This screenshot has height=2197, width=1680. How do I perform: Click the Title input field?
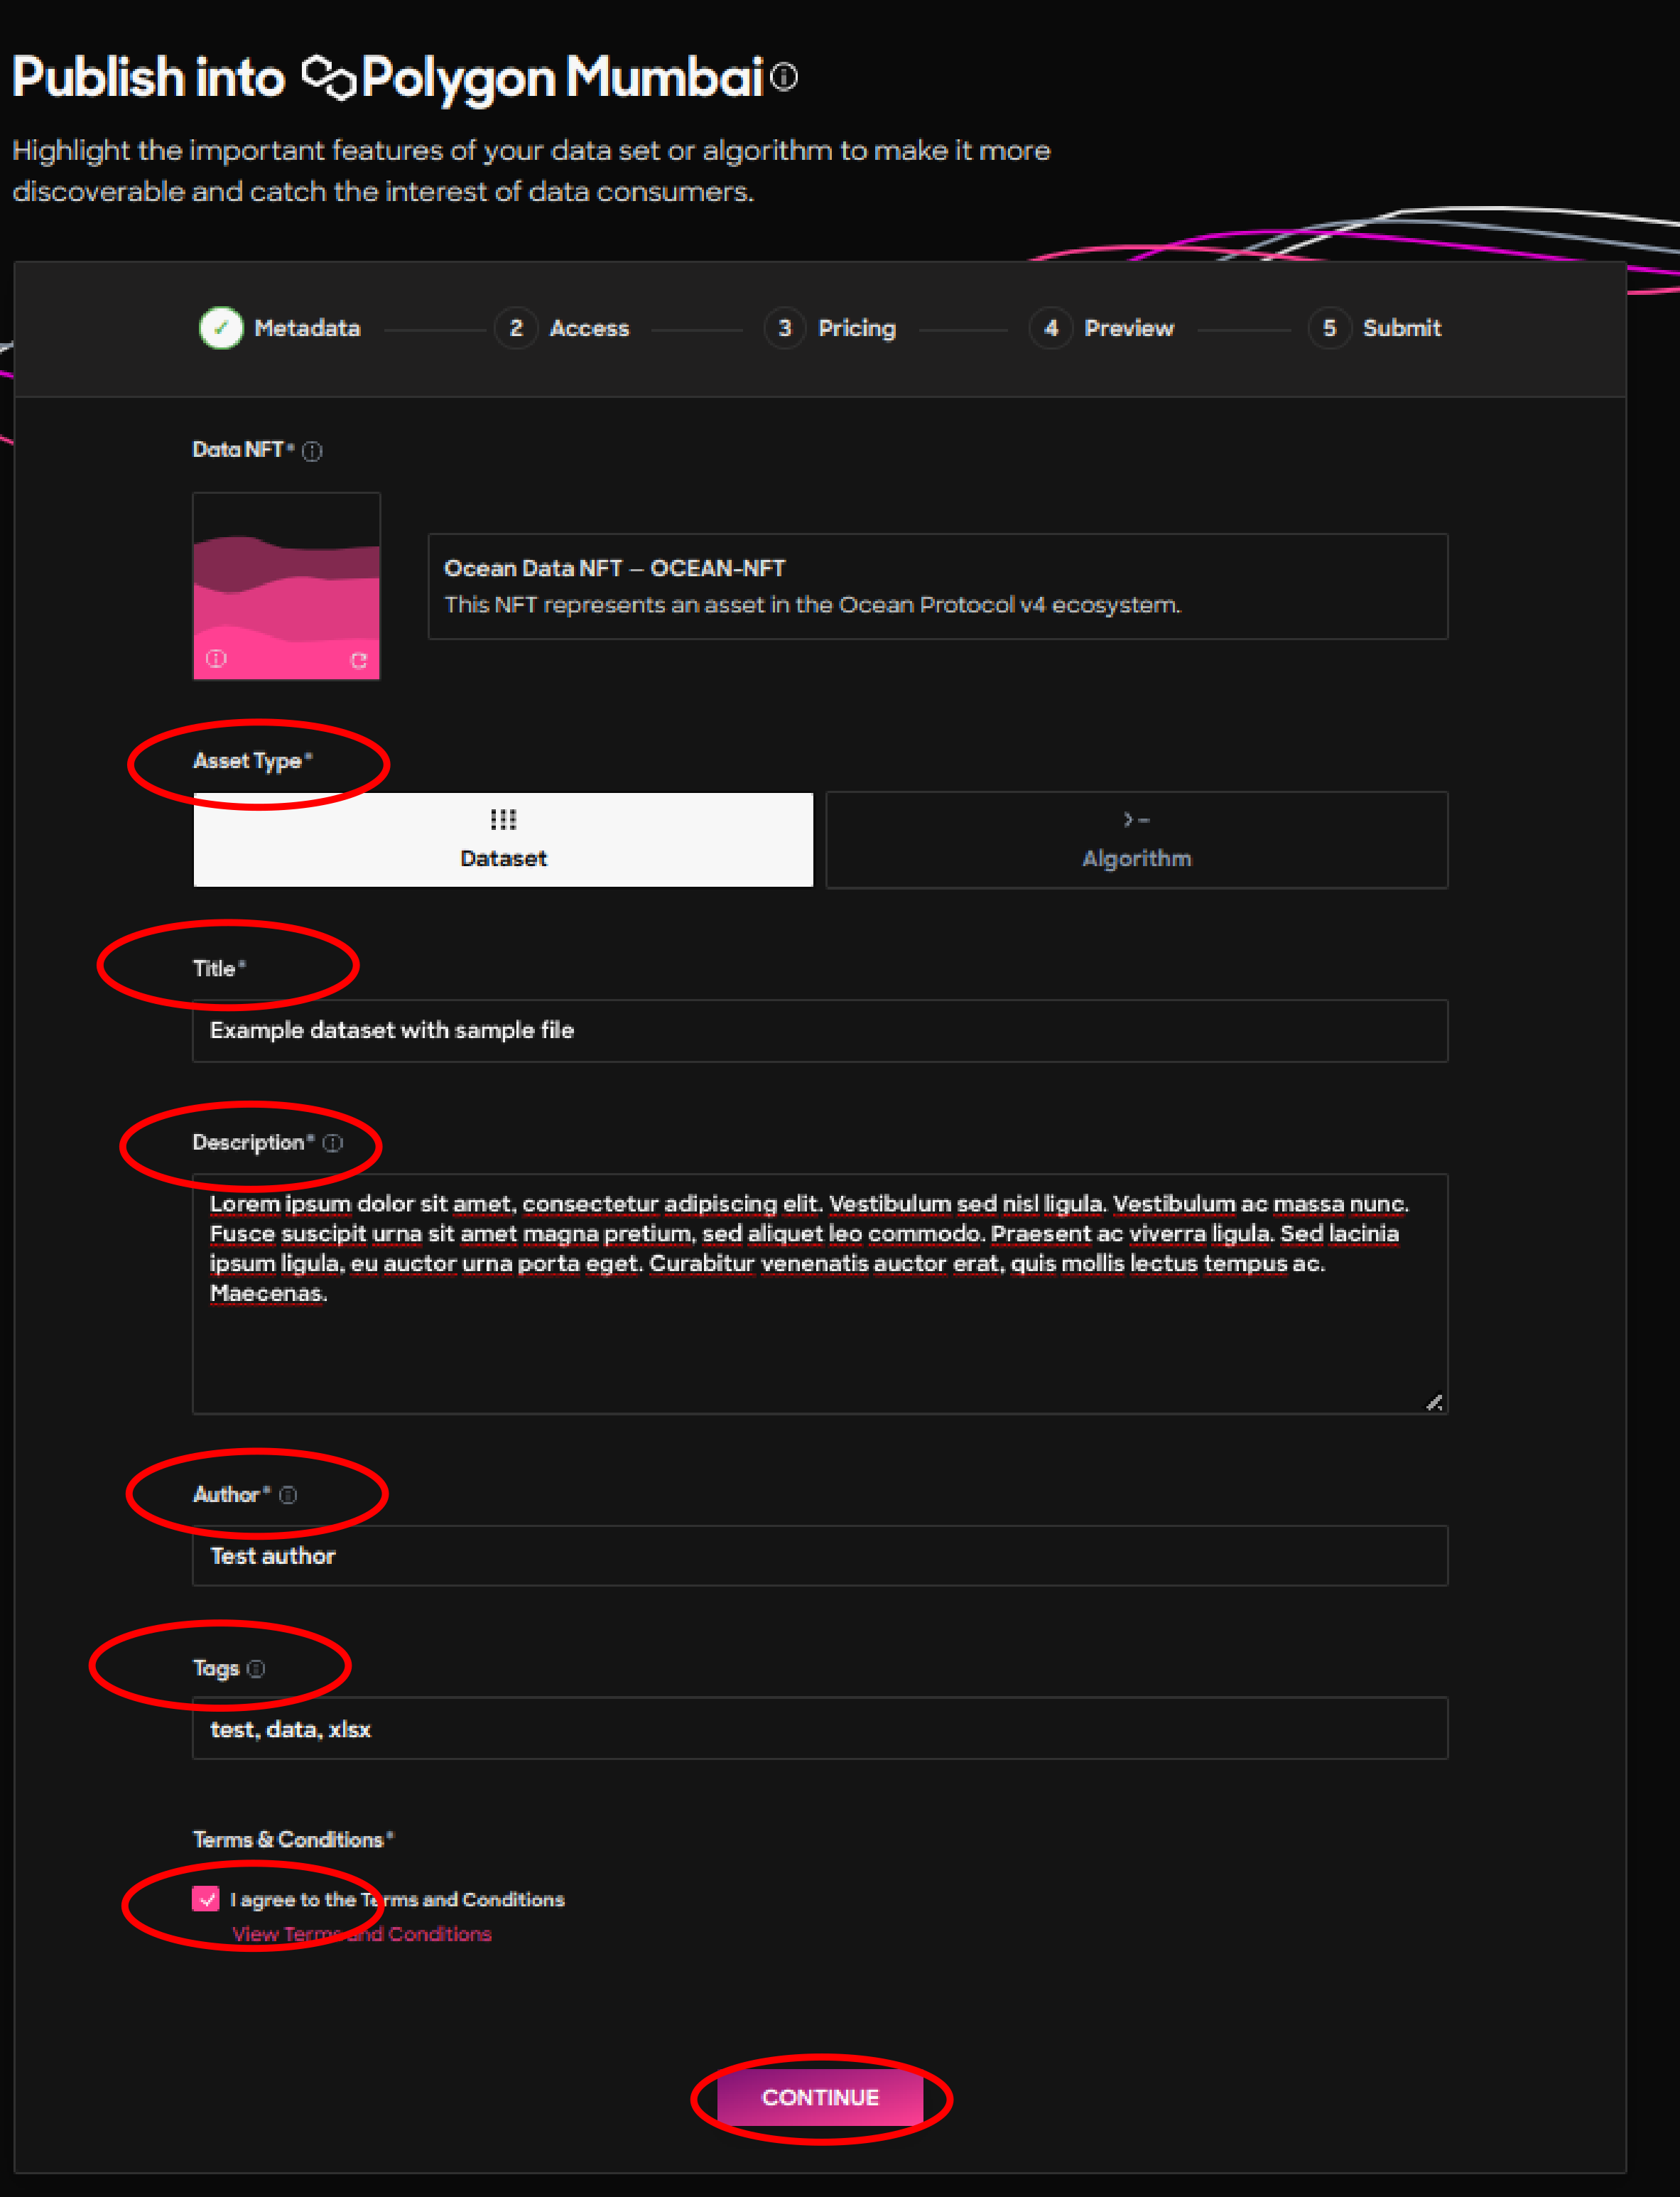click(820, 1031)
